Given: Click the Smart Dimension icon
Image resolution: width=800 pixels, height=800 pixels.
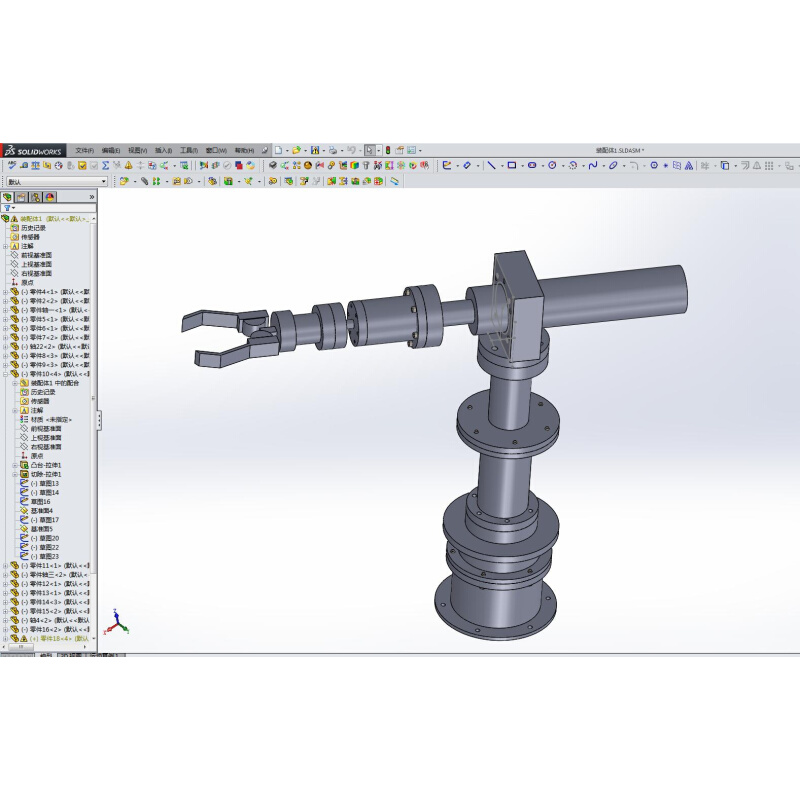Looking at the screenshot, I should coord(467,165).
